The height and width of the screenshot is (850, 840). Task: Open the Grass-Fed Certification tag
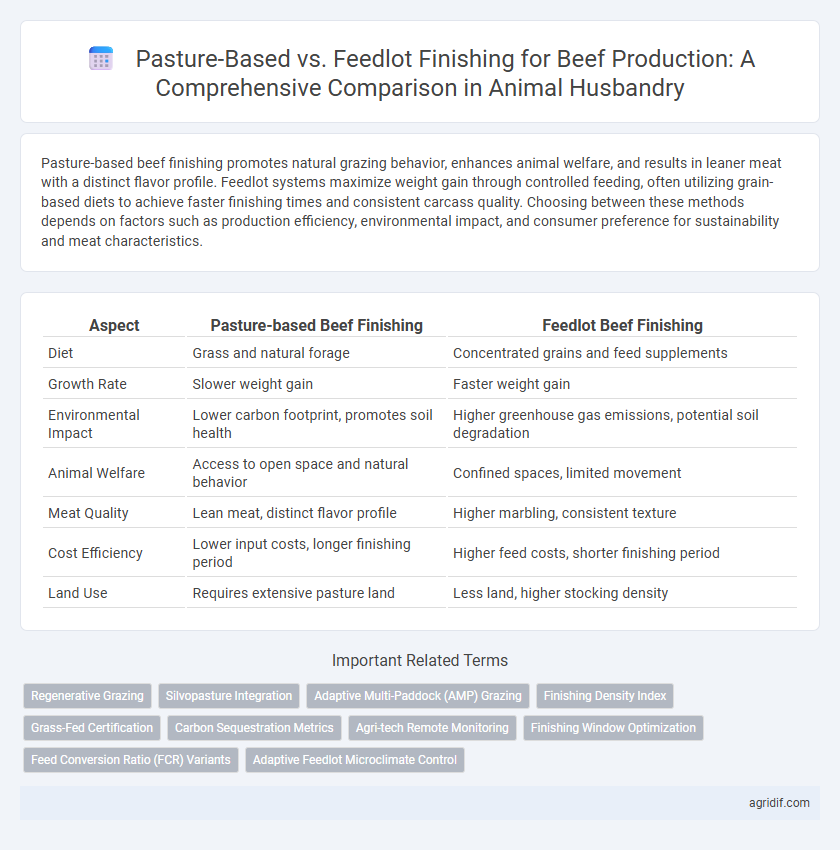pyautogui.click(x=92, y=727)
